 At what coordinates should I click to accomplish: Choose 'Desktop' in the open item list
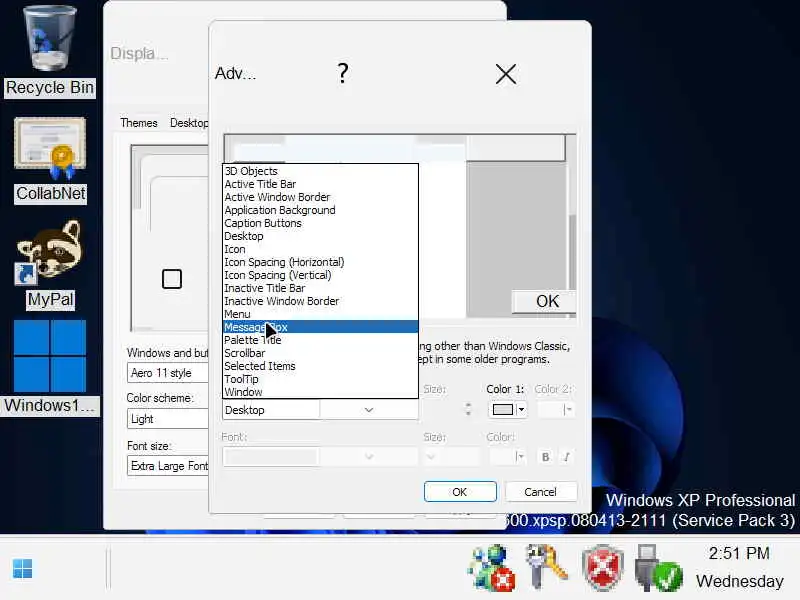(320, 236)
